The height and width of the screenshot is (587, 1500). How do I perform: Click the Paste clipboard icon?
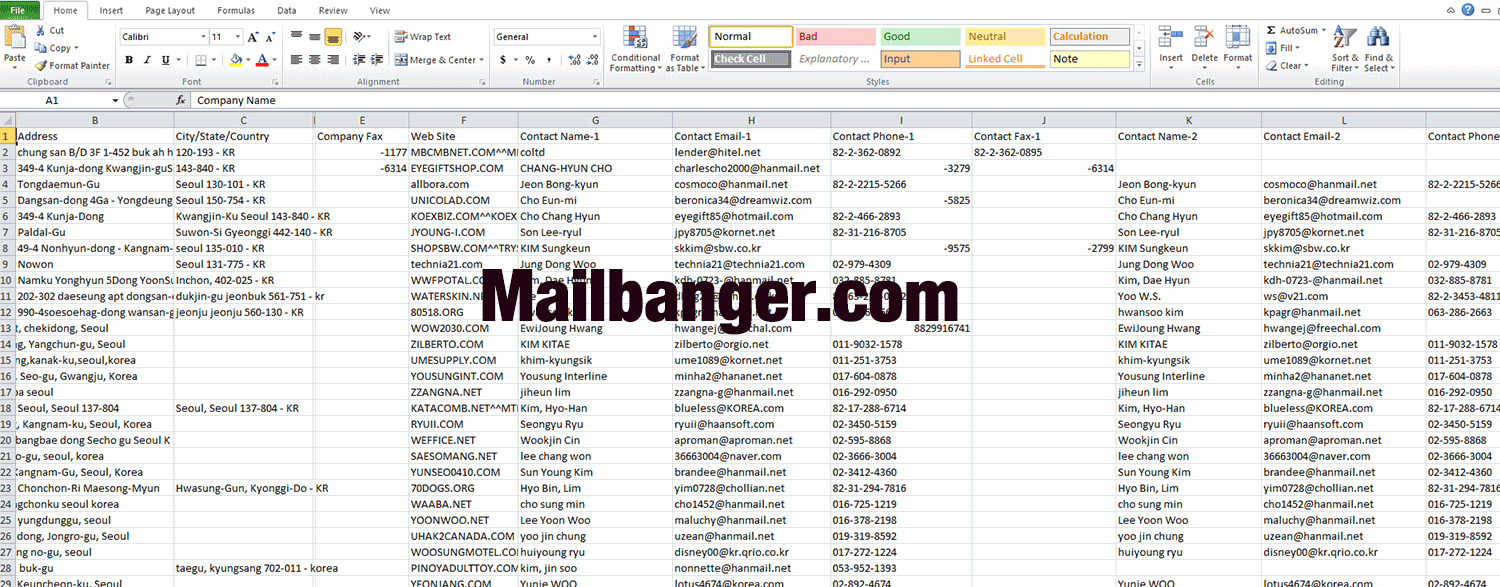pyautogui.click(x=15, y=38)
